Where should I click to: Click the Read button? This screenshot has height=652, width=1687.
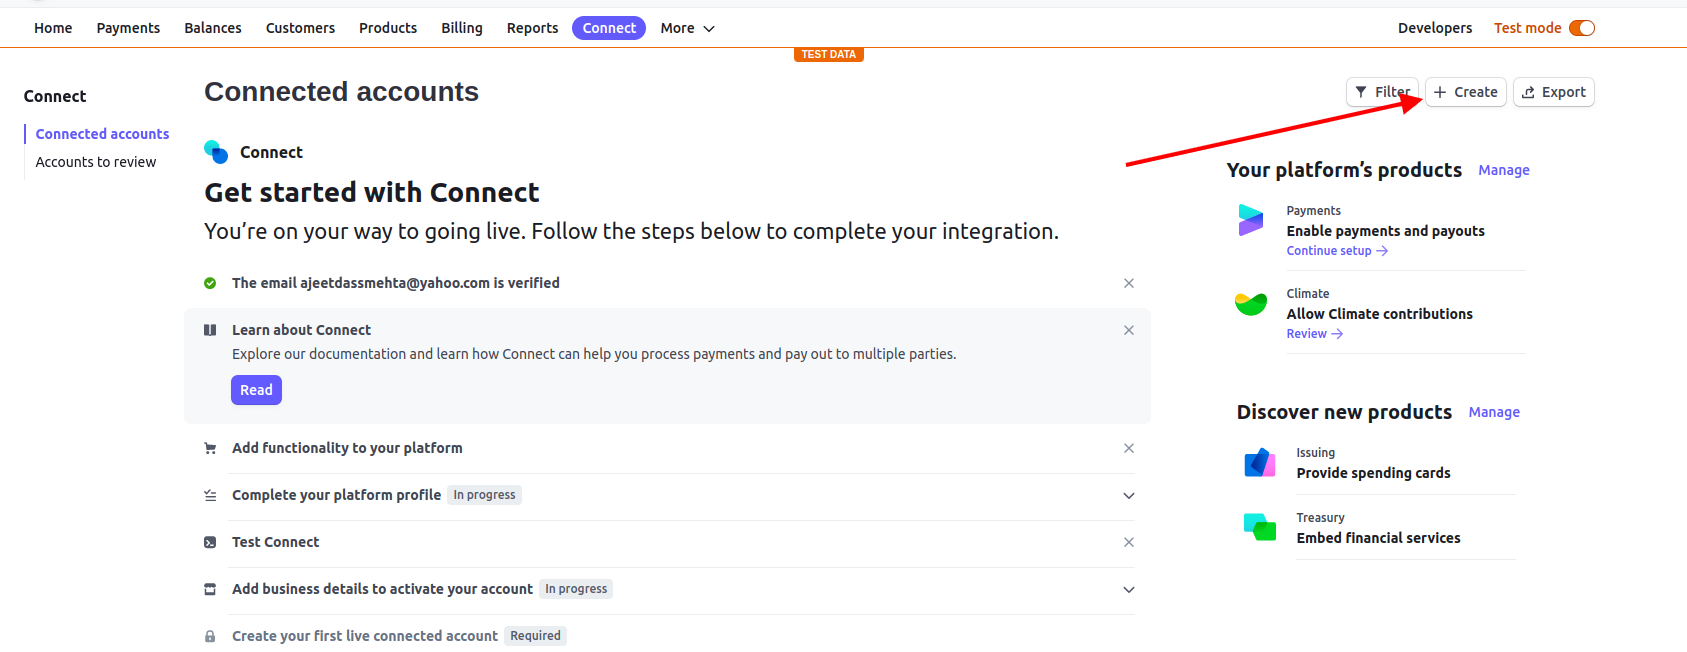pos(256,390)
